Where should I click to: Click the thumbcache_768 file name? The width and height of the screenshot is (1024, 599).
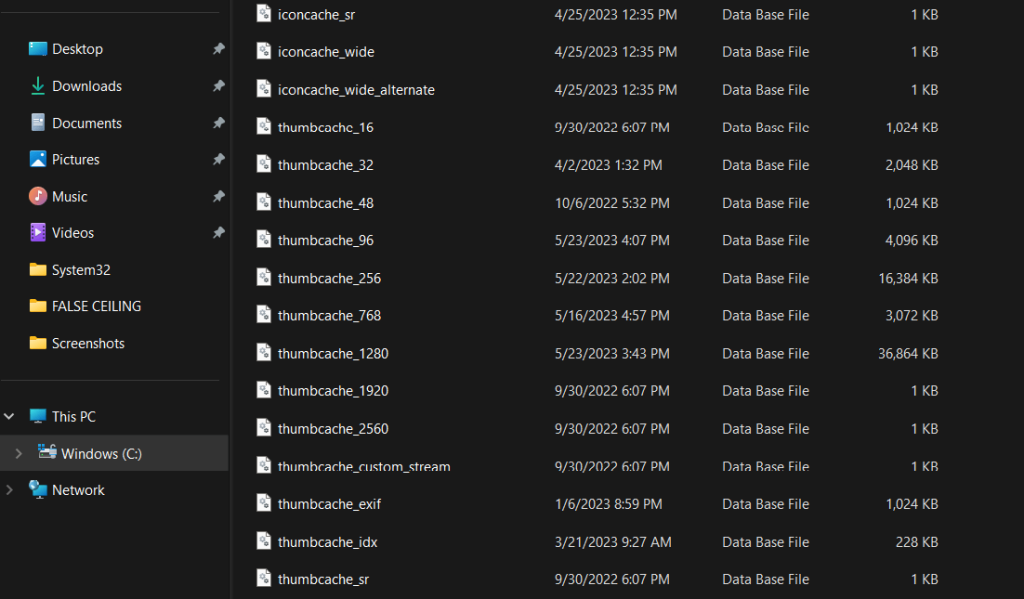[329, 316]
